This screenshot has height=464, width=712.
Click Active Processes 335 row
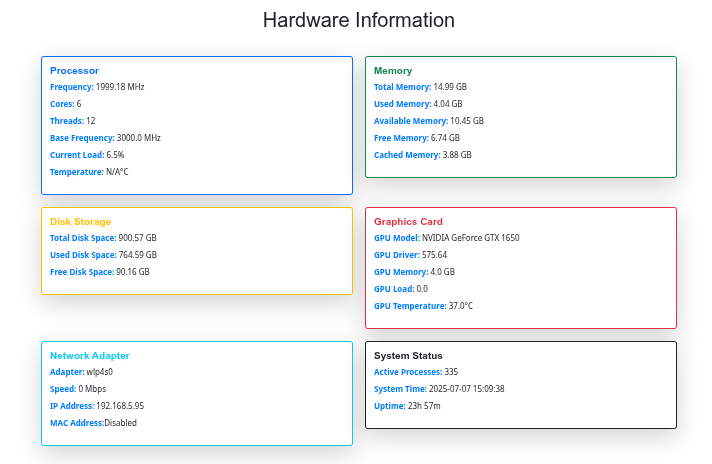(x=416, y=372)
